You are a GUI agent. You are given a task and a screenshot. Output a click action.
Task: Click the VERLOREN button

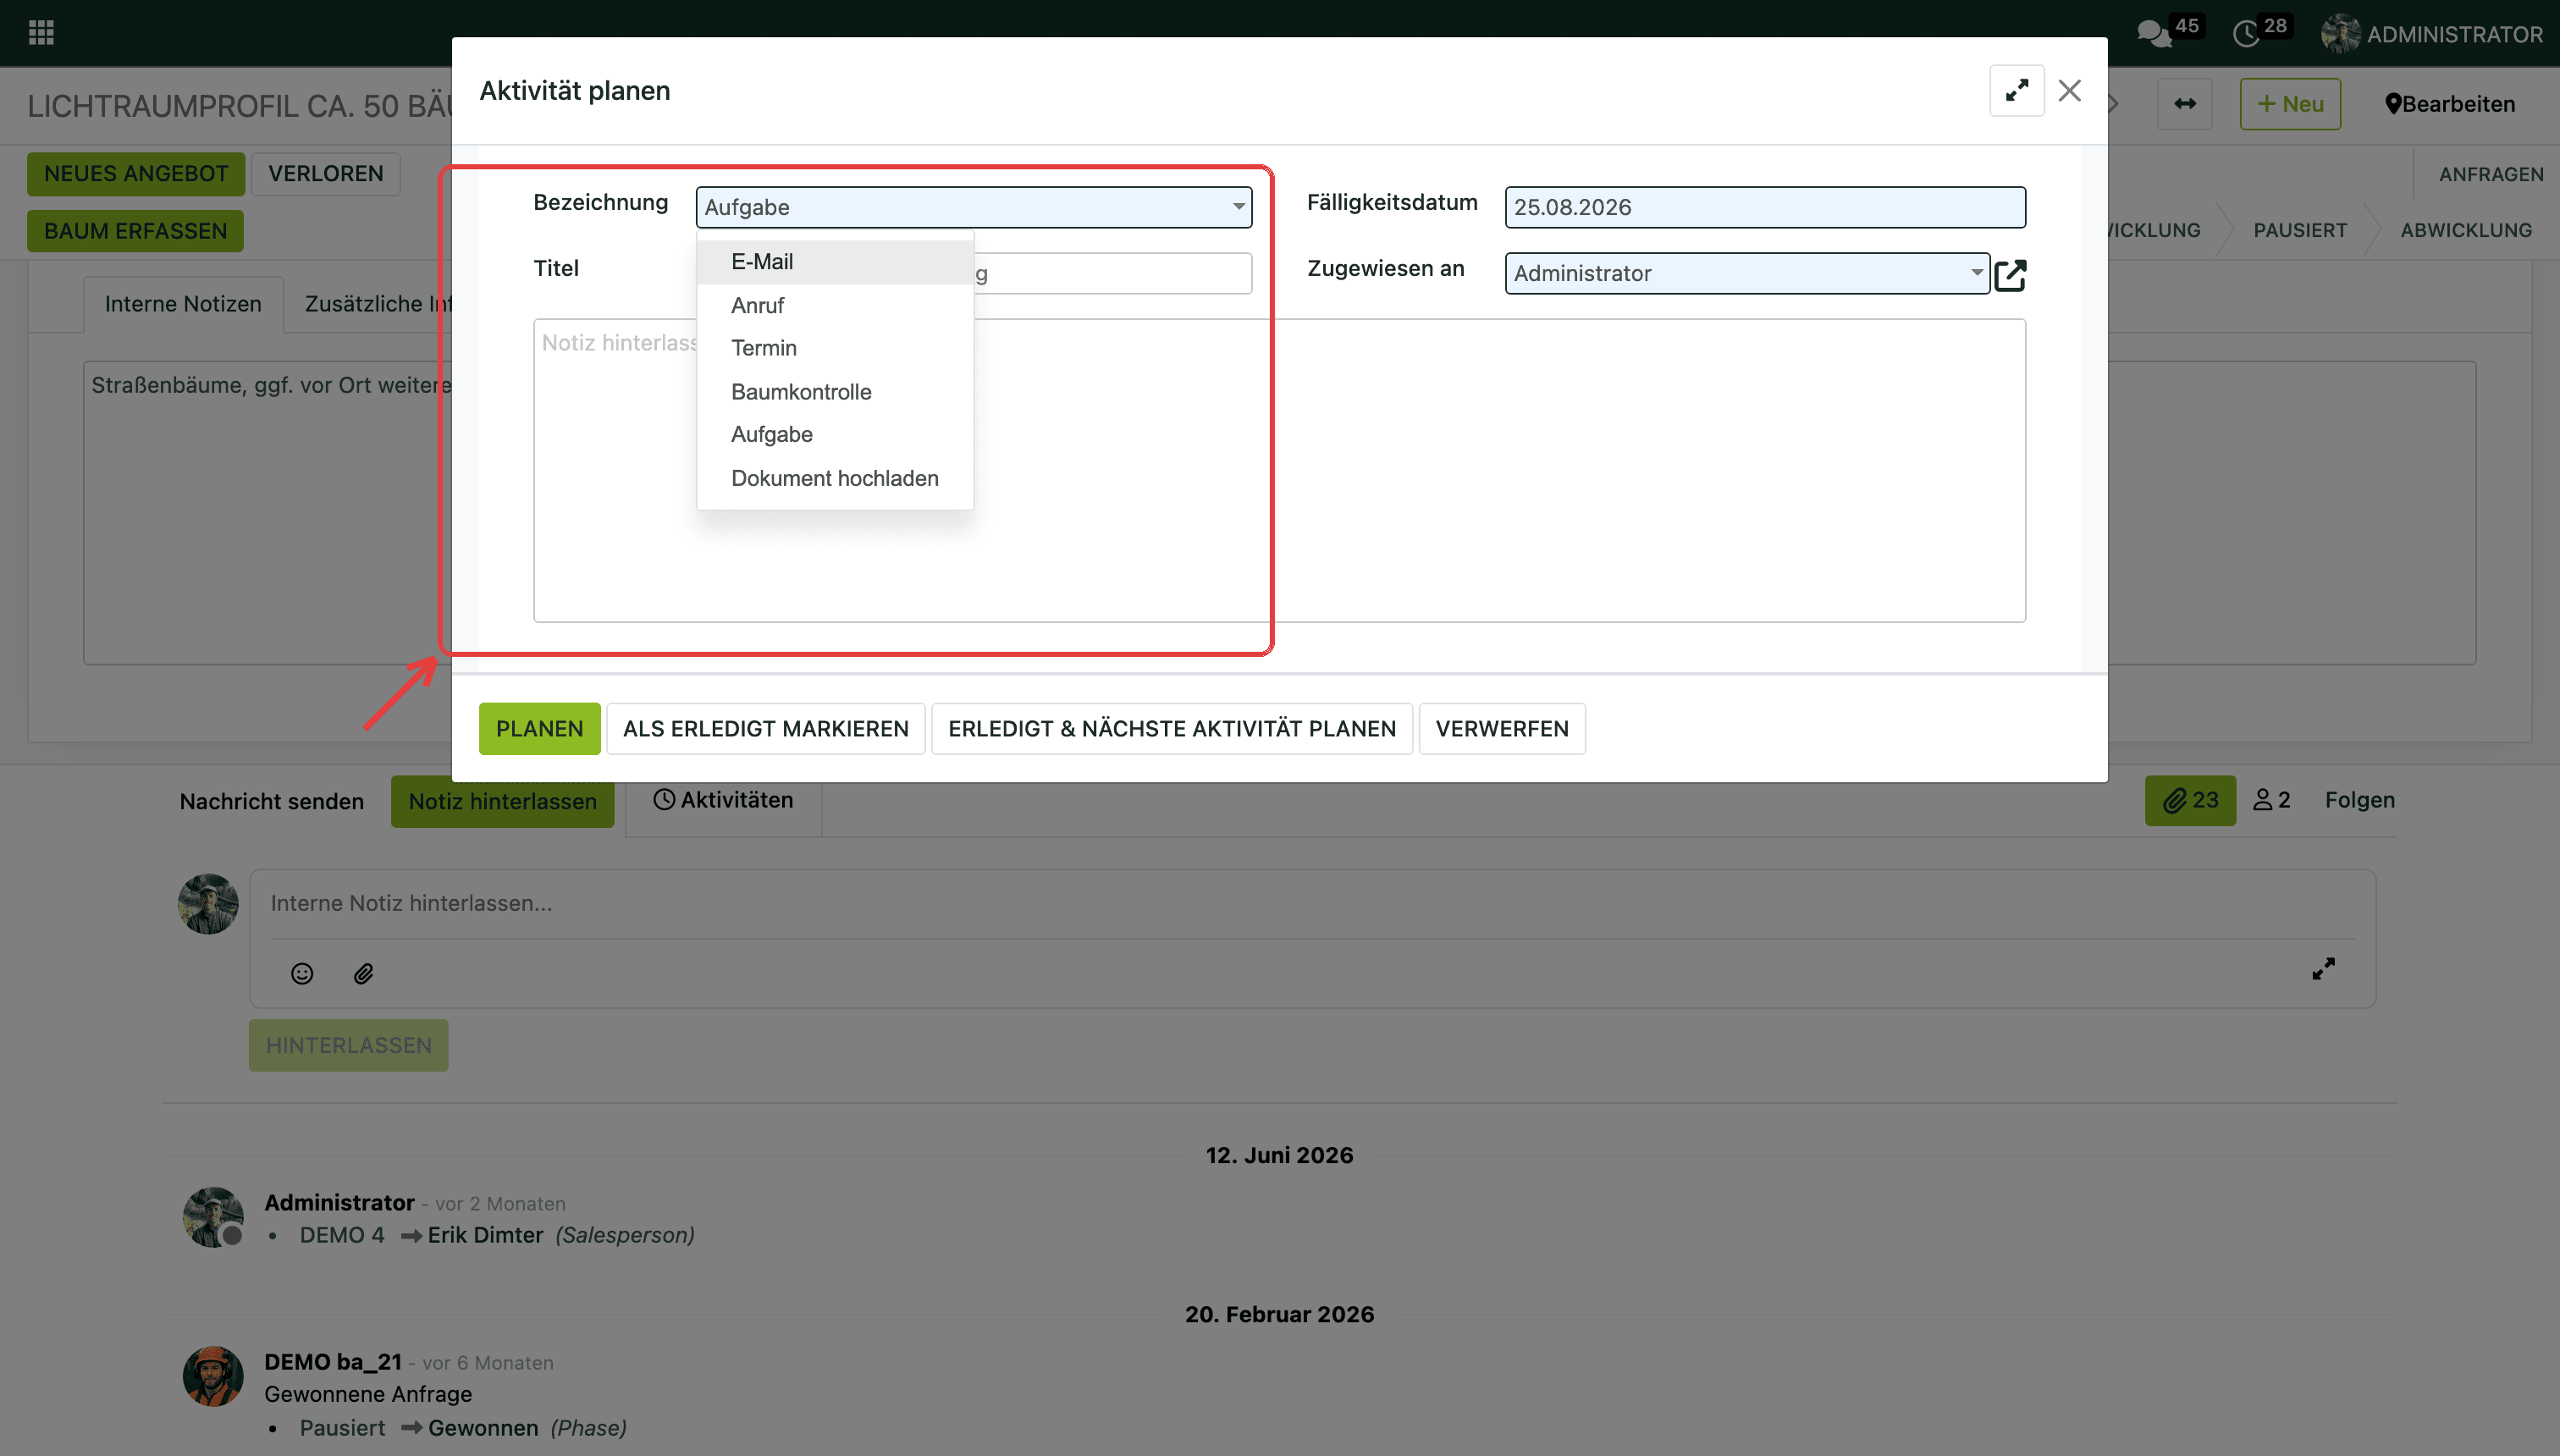325,174
